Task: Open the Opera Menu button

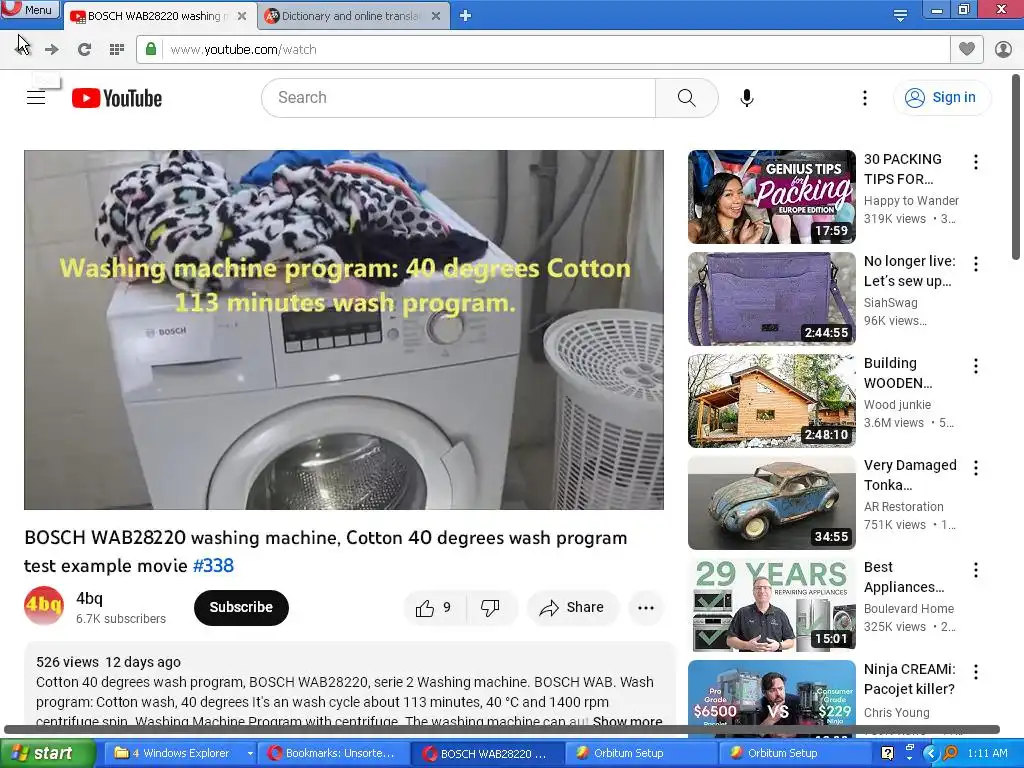Action: pyautogui.click(x=30, y=10)
